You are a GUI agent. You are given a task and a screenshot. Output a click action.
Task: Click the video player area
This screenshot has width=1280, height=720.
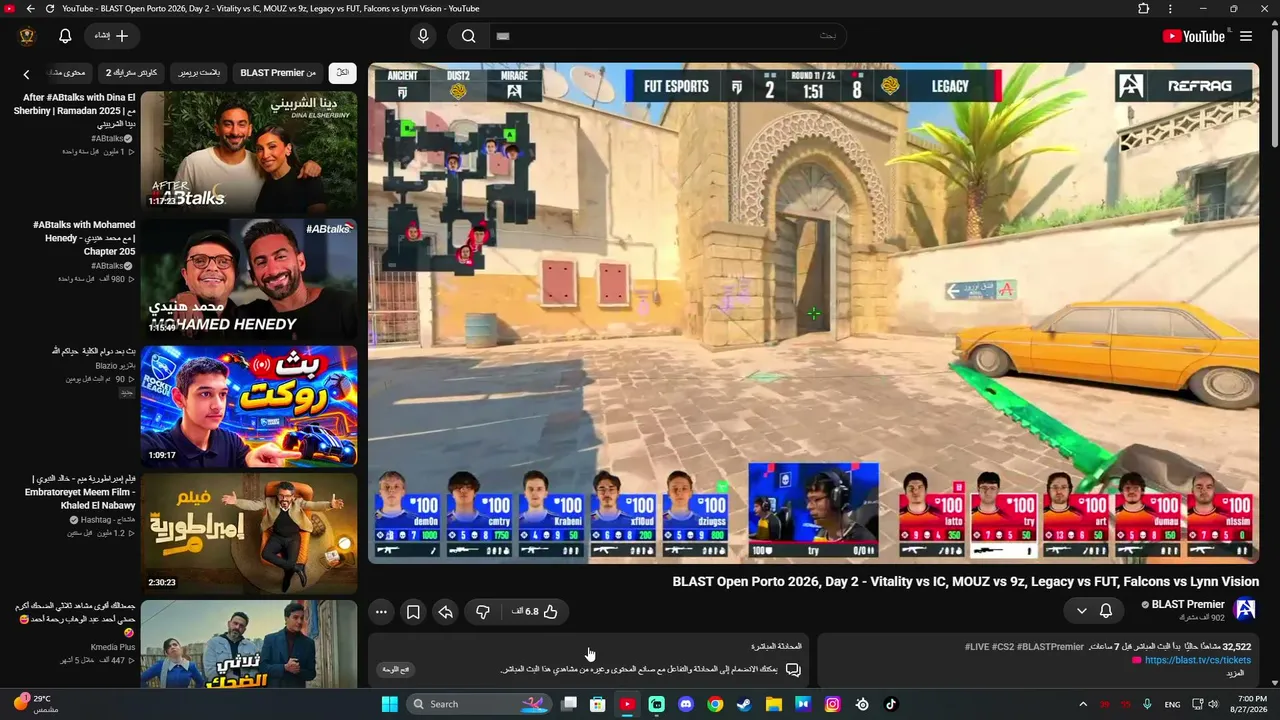click(813, 313)
